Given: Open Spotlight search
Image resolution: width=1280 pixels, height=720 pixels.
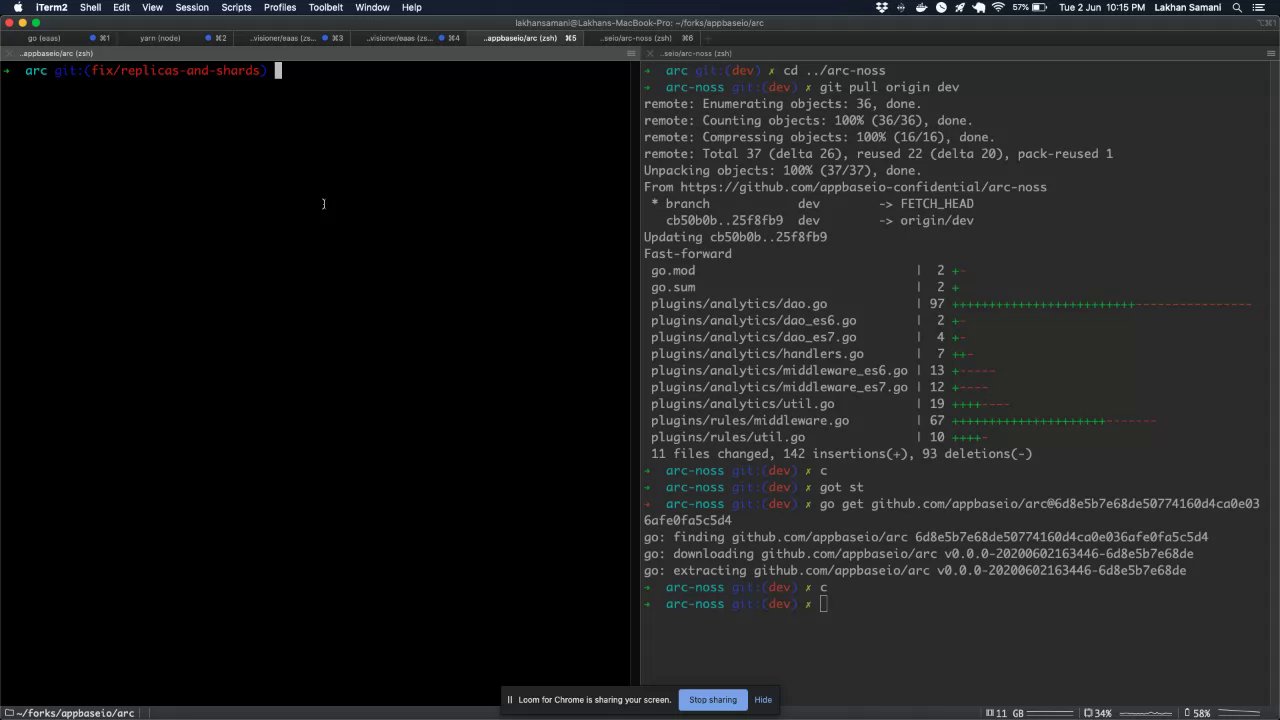Looking at the screenshot, I should (1237, 7).
